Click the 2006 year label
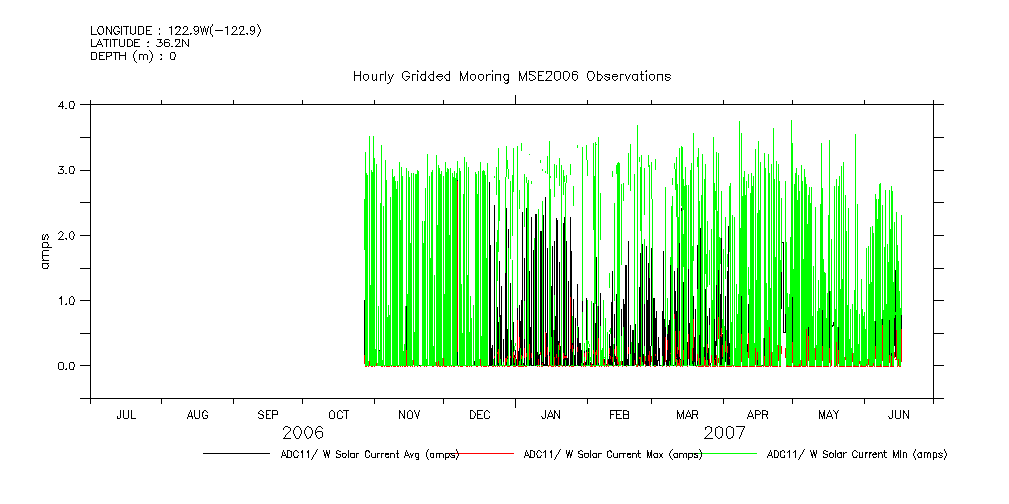The width and height of the screenshot is (1009, 504). coord(303,433)
